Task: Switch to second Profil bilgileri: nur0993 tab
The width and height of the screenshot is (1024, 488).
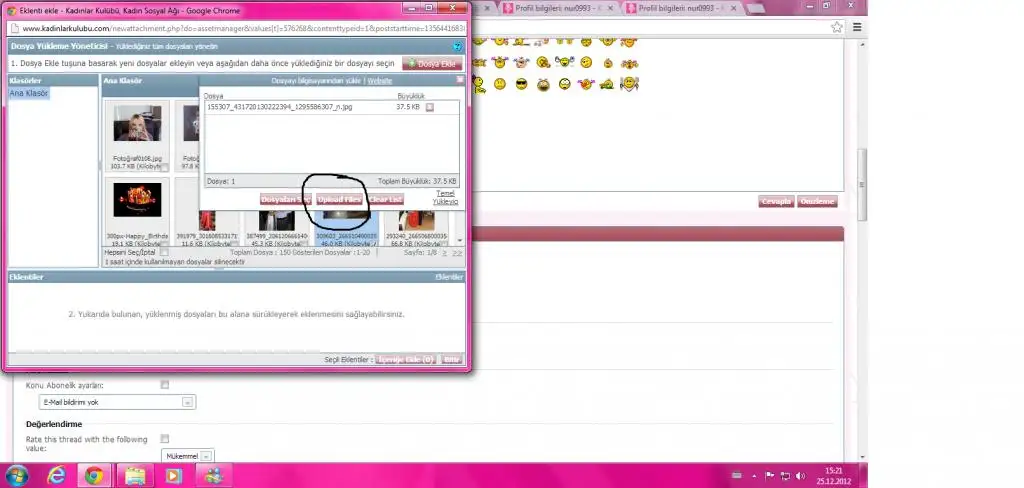Action: click(x=679, y=8)
